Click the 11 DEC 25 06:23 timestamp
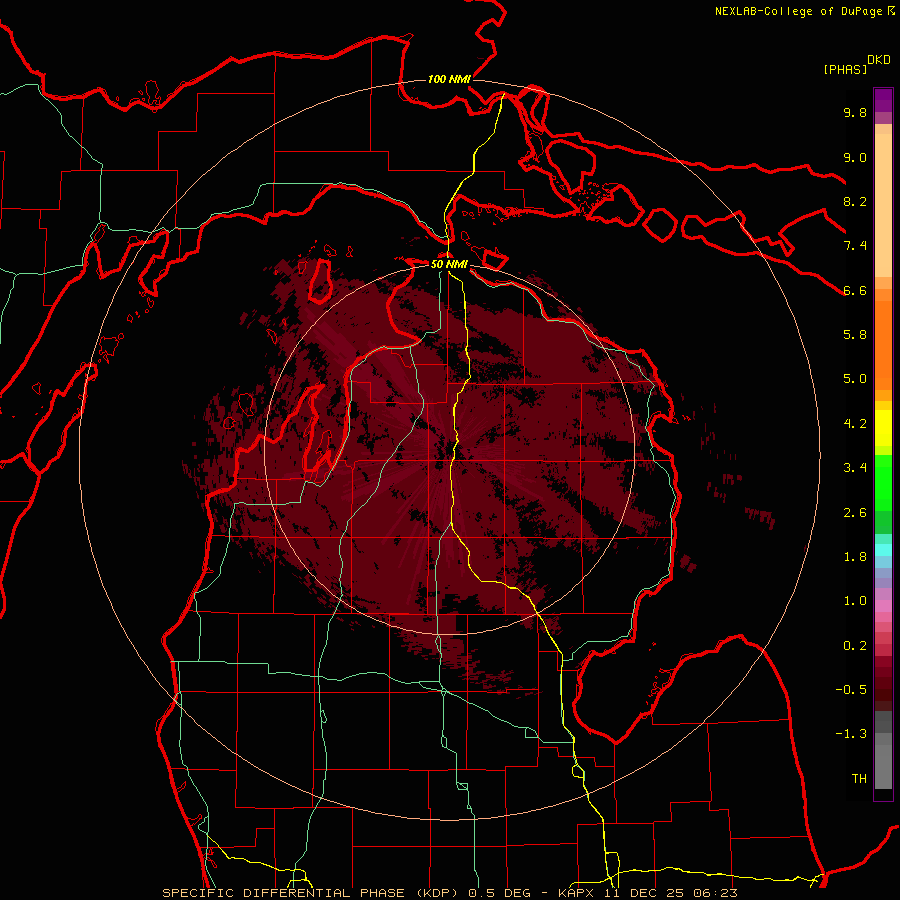 [x=670, y=893]
